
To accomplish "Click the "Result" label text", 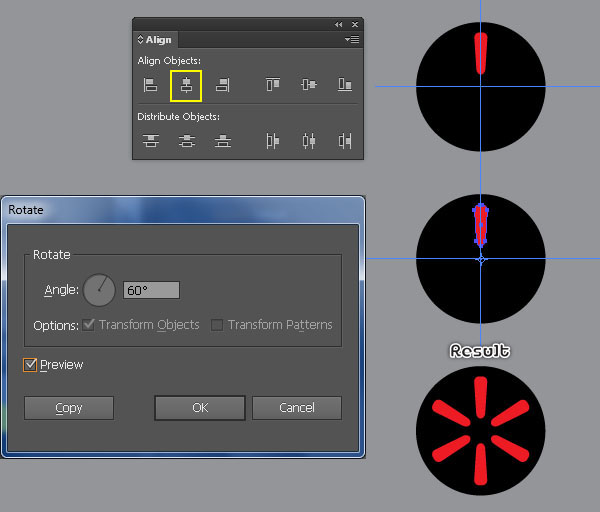I will pyautogui.click(x=479, y=351).
